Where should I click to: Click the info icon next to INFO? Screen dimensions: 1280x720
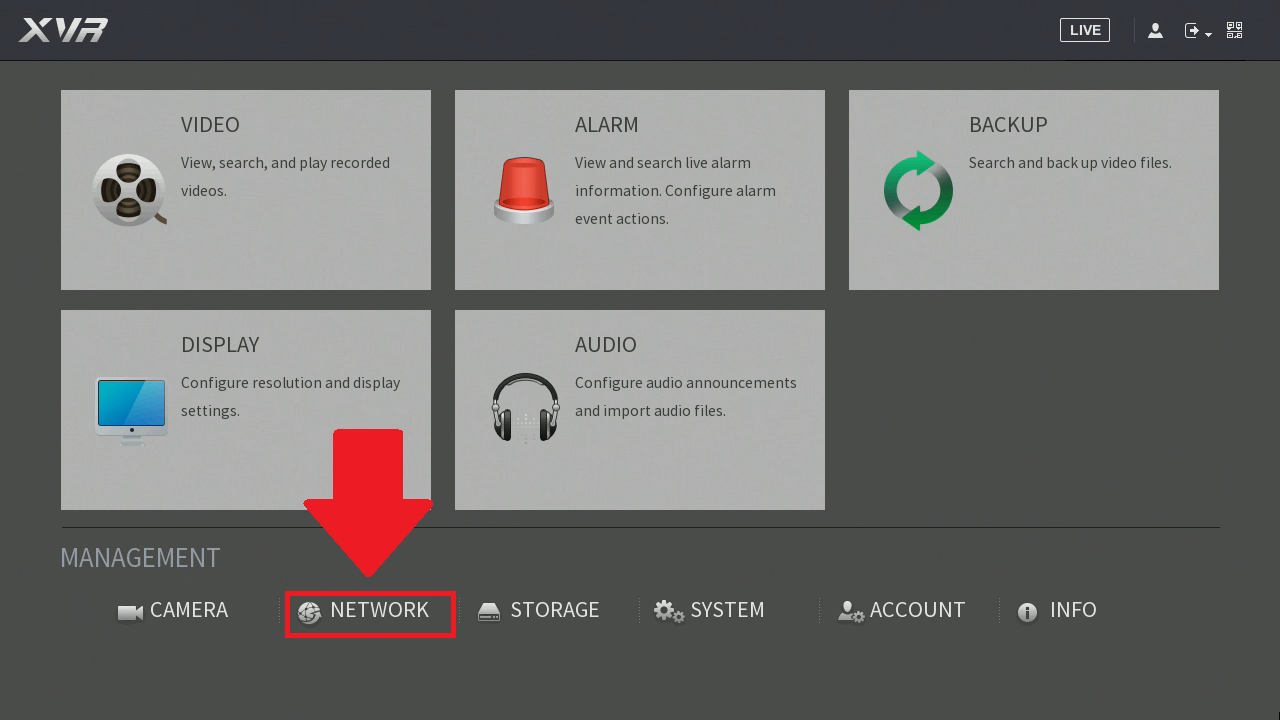pyautogui.click(x=1027, y=612)
